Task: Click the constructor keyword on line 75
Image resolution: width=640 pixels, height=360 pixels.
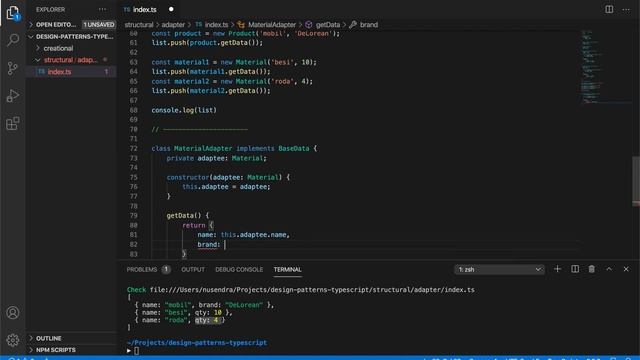Action: coord(188,178)
